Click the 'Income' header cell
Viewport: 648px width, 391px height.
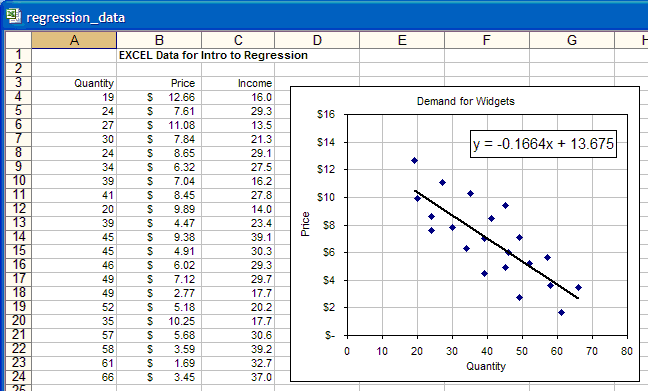(x=238, y=83)
